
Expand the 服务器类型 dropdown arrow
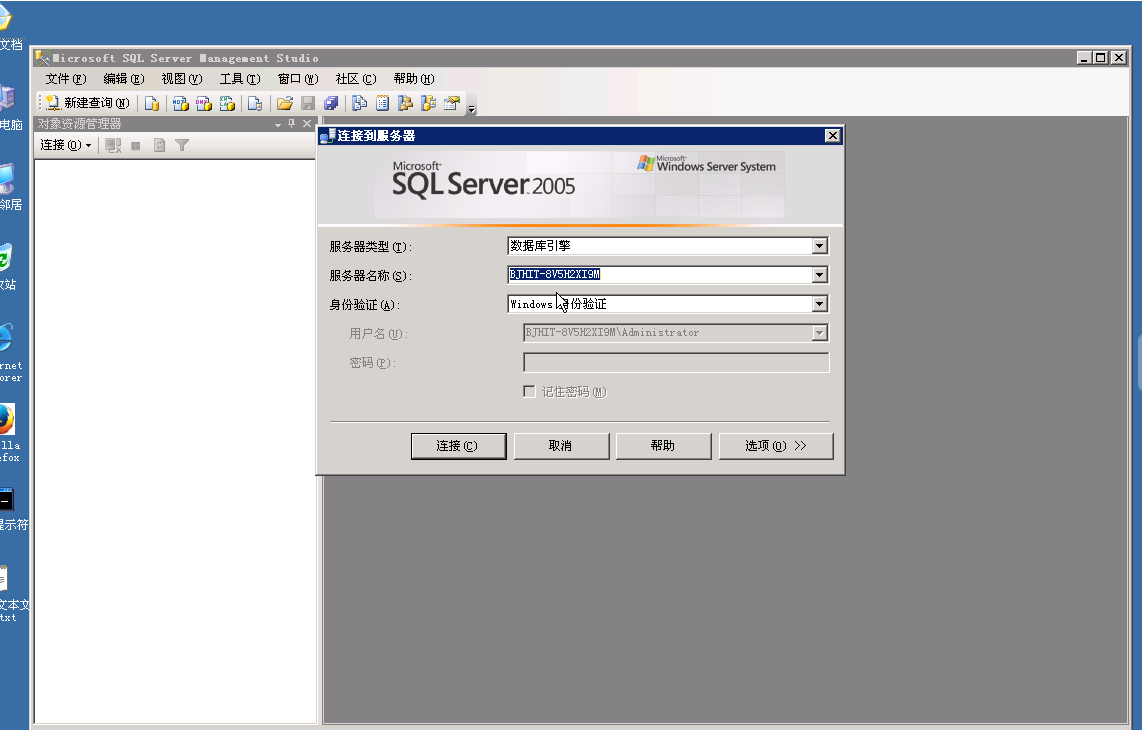click(x=819, y=246)
